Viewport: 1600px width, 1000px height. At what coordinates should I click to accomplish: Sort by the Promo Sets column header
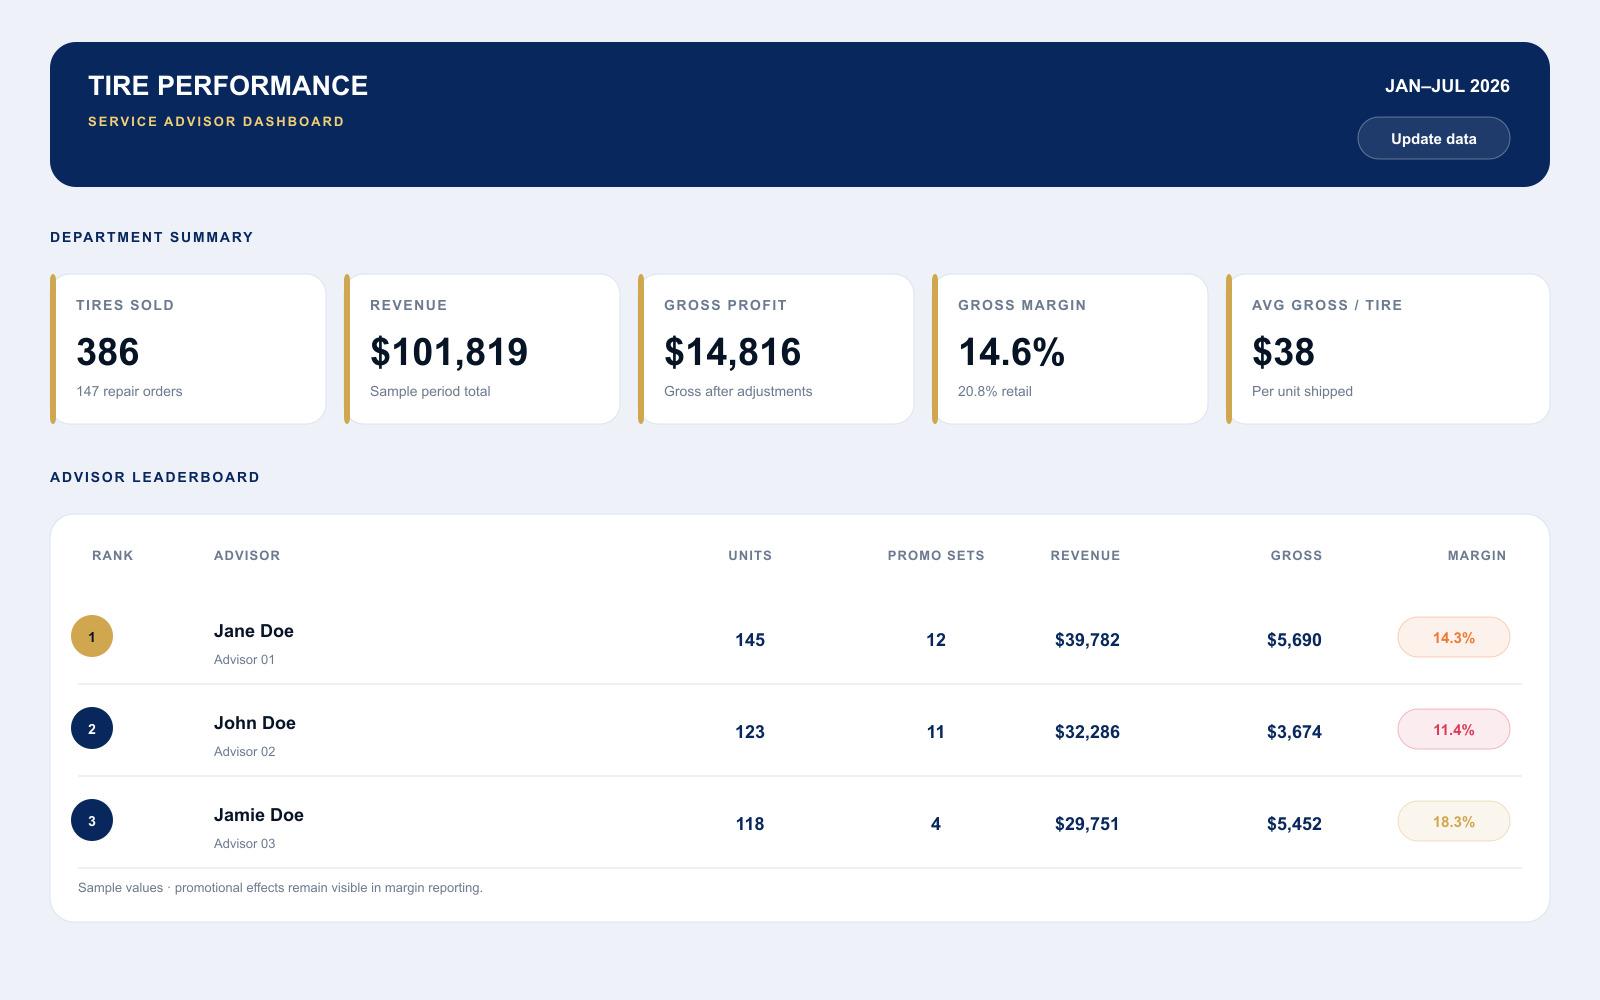tap(936, 555)
